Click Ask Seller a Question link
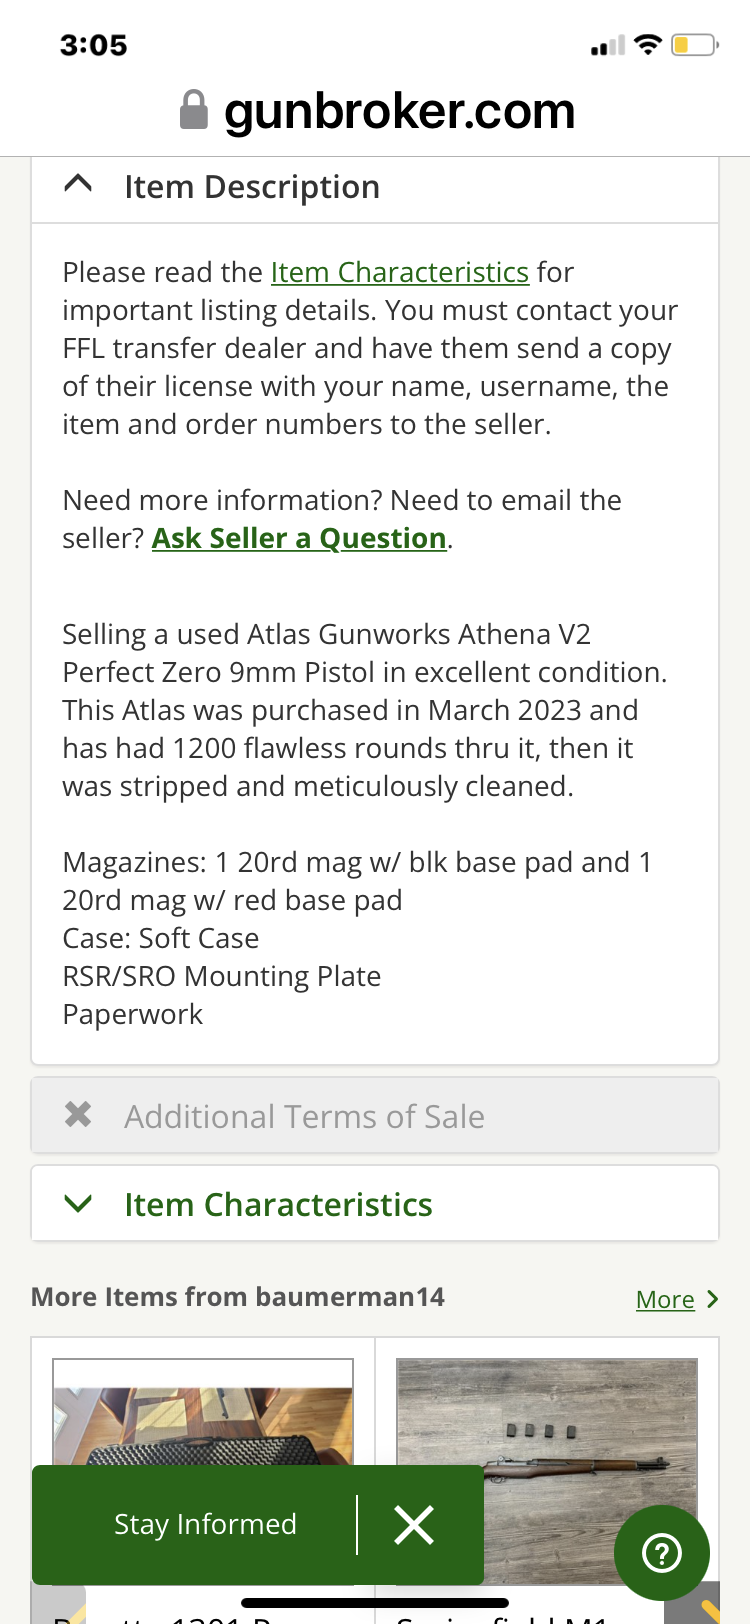The height and width of the screenshot is (1624, 750). click(299, 538)
